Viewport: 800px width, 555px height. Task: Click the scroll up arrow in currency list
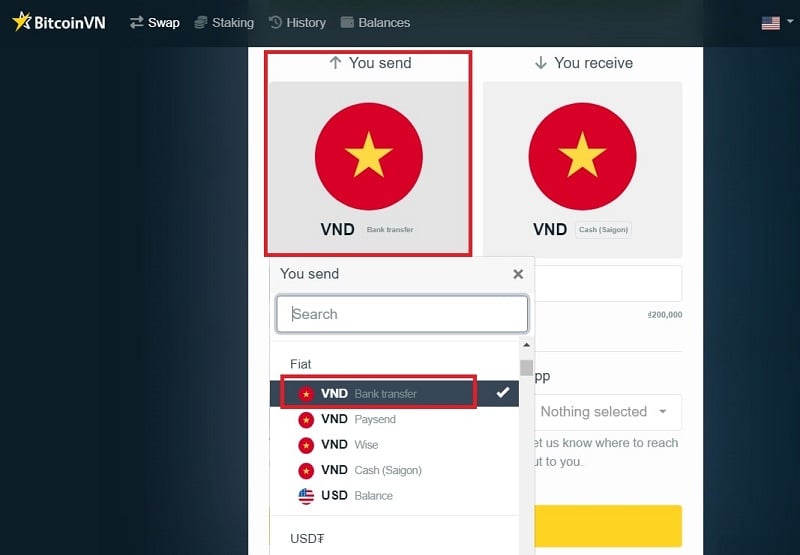click(527, 345)
